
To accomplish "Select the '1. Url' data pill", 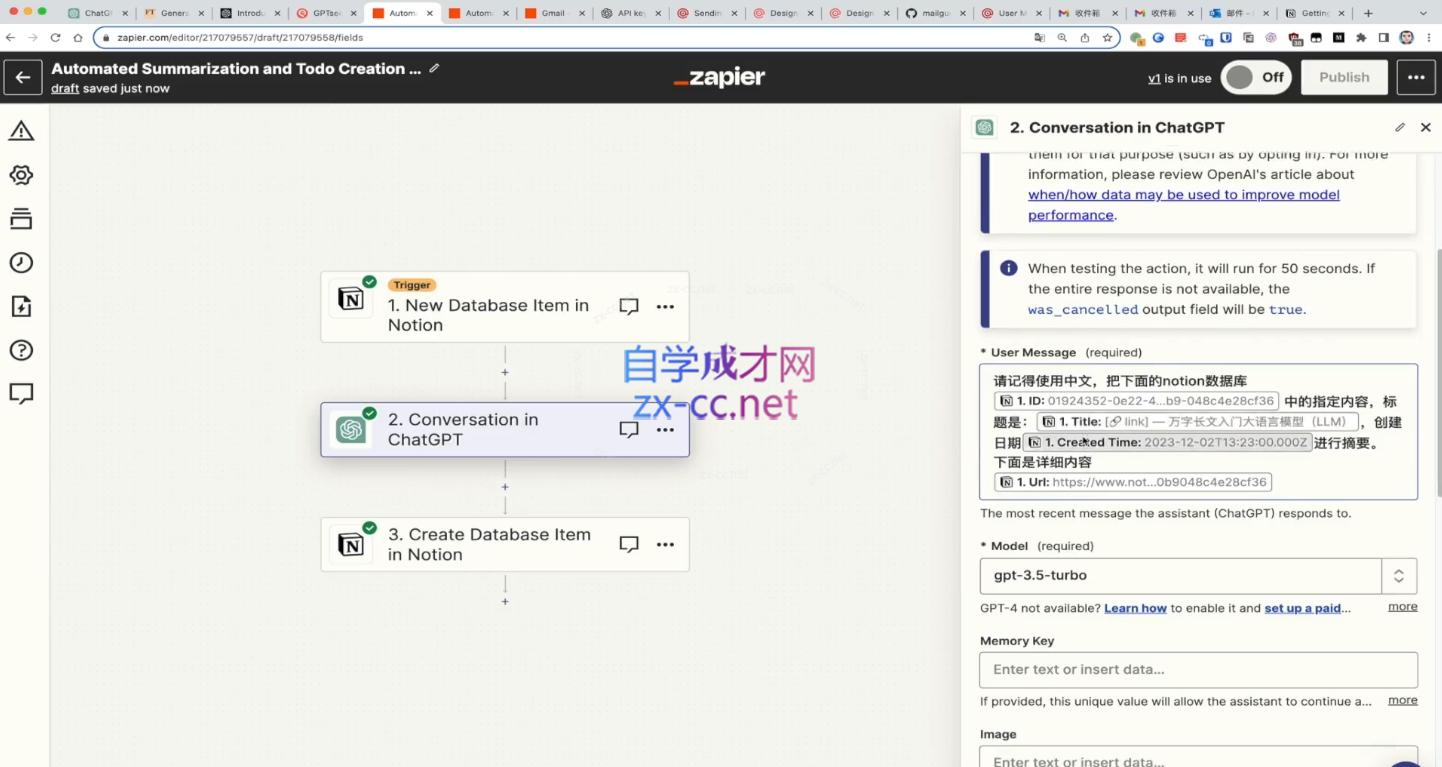I will pyautogui.click(x=1133, y=482).
